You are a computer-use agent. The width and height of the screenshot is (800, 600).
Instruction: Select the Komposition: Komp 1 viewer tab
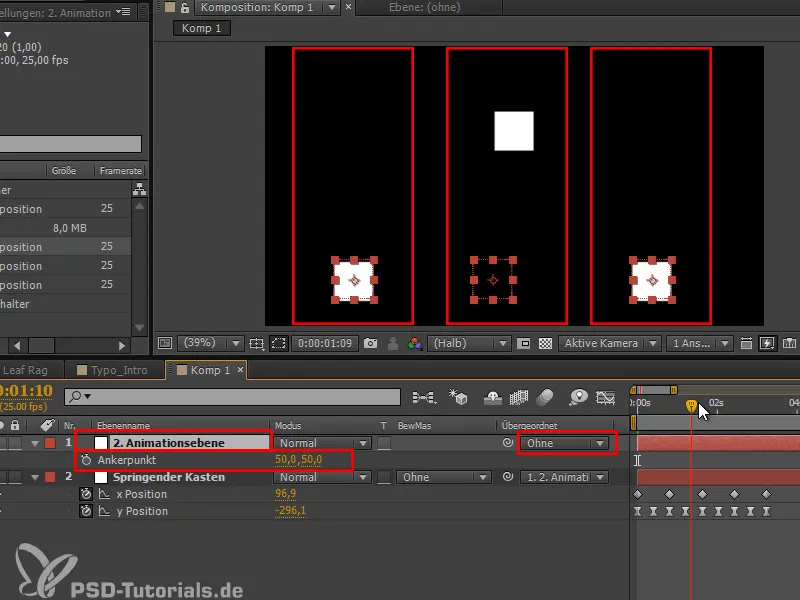point(257,7)
